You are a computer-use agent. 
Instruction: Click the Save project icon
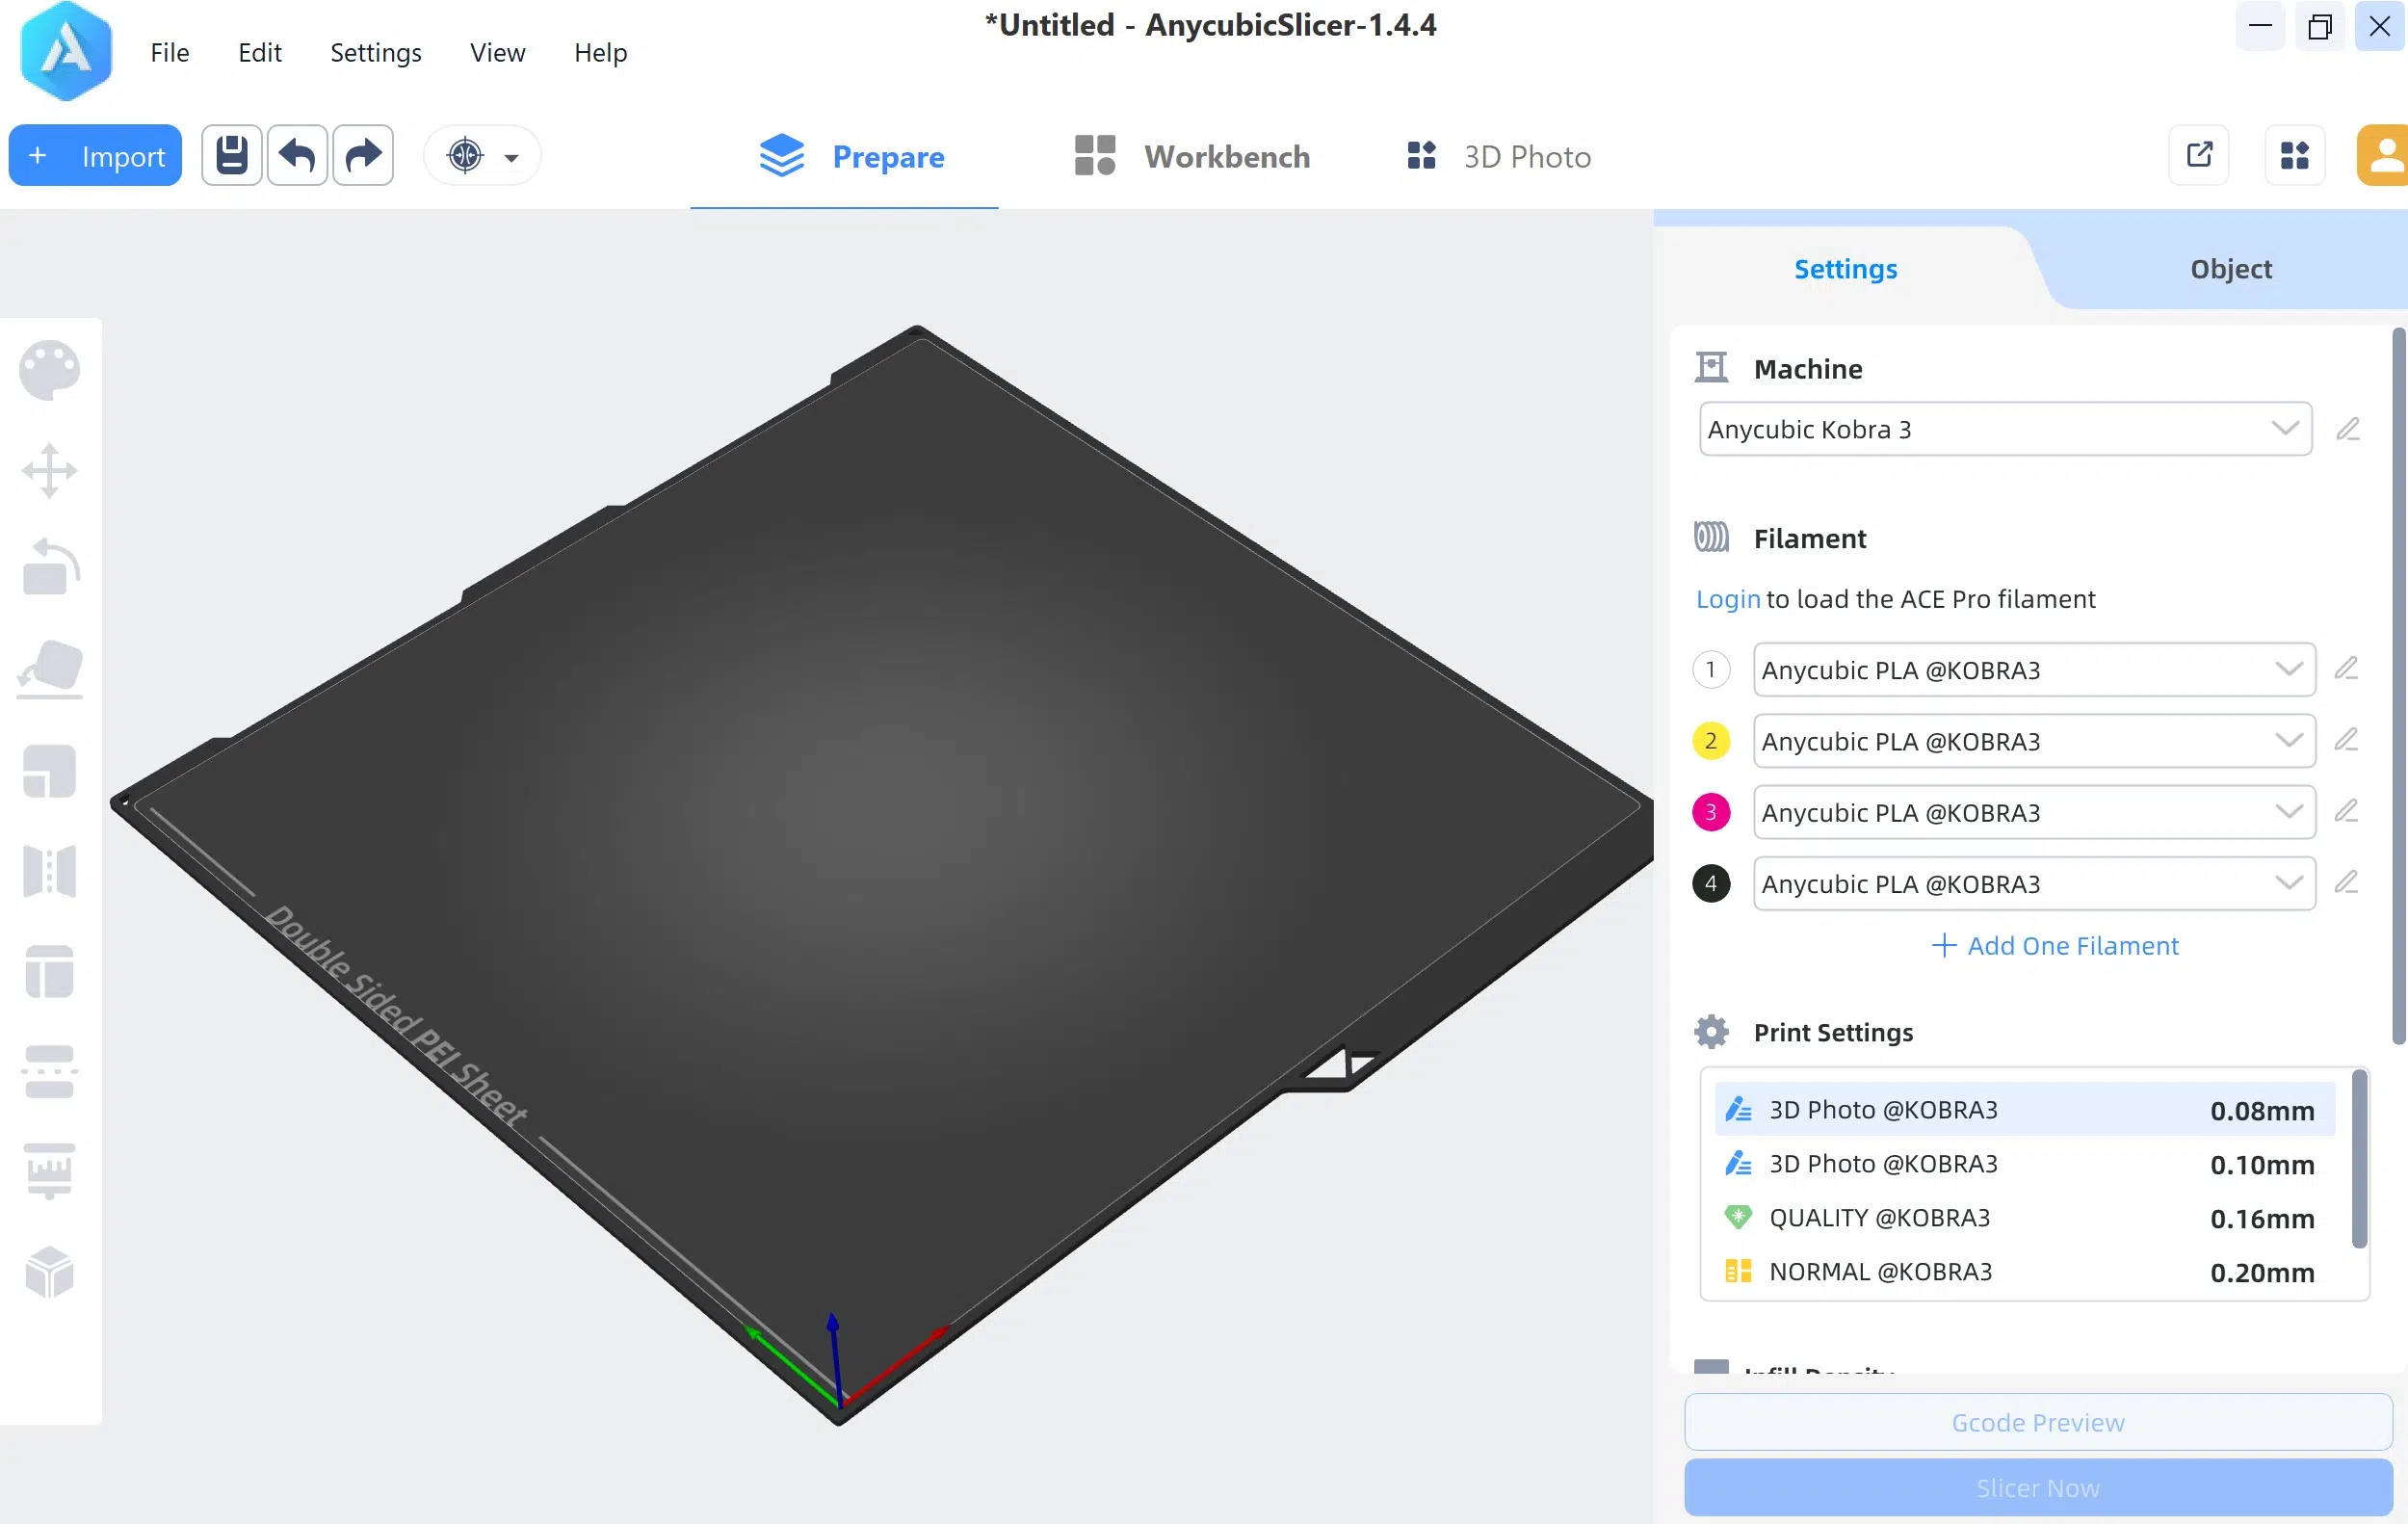[x=232, y=155]
